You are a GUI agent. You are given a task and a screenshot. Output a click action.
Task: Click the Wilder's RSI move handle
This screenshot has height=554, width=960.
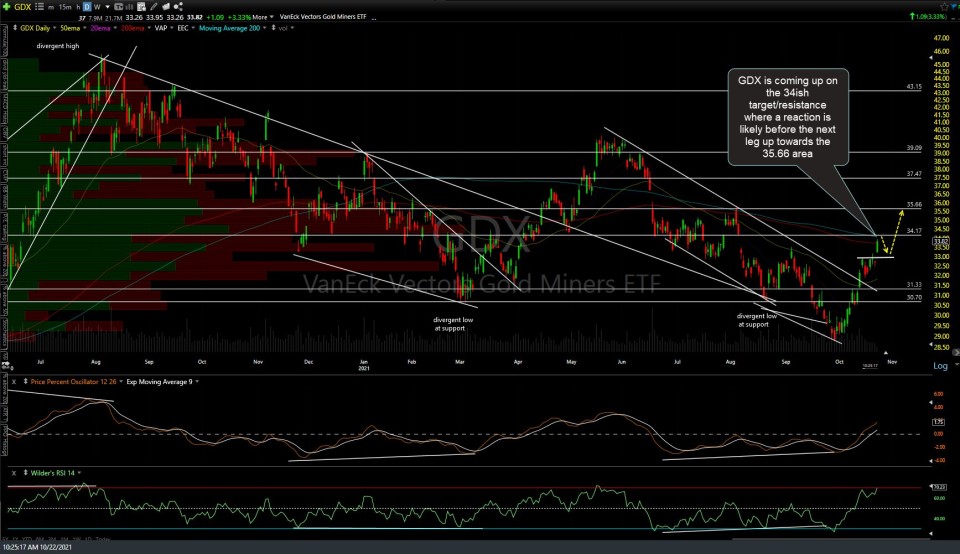coord(25,473)
